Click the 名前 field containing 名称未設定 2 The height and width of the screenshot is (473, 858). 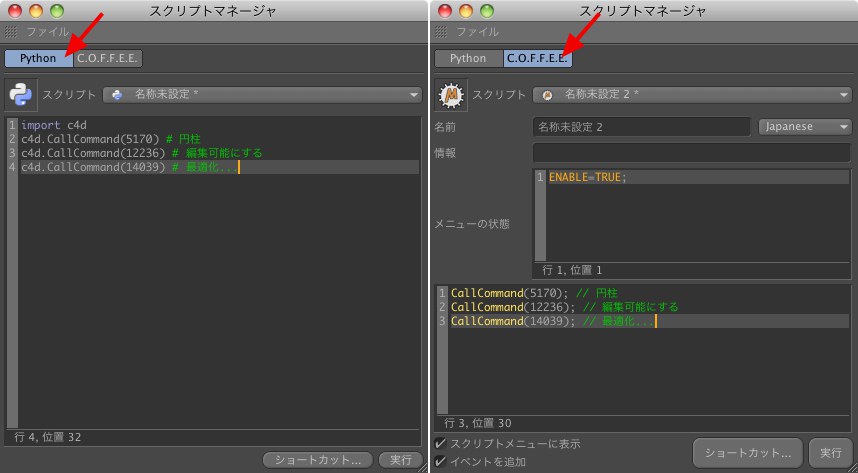(x=641, y=127)
